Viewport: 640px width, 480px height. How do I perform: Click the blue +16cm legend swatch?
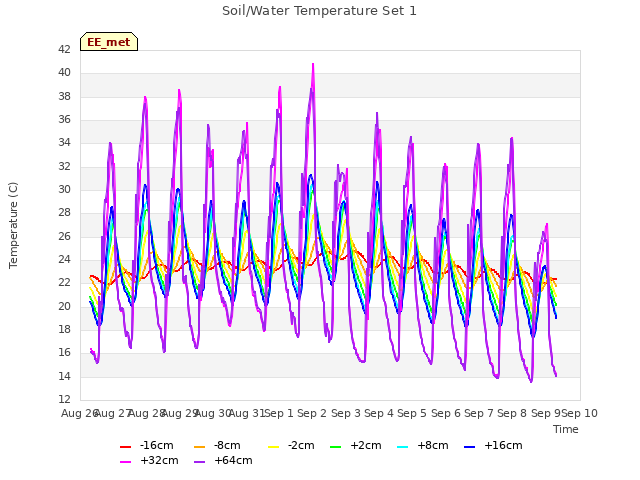(x=470, y=447)
